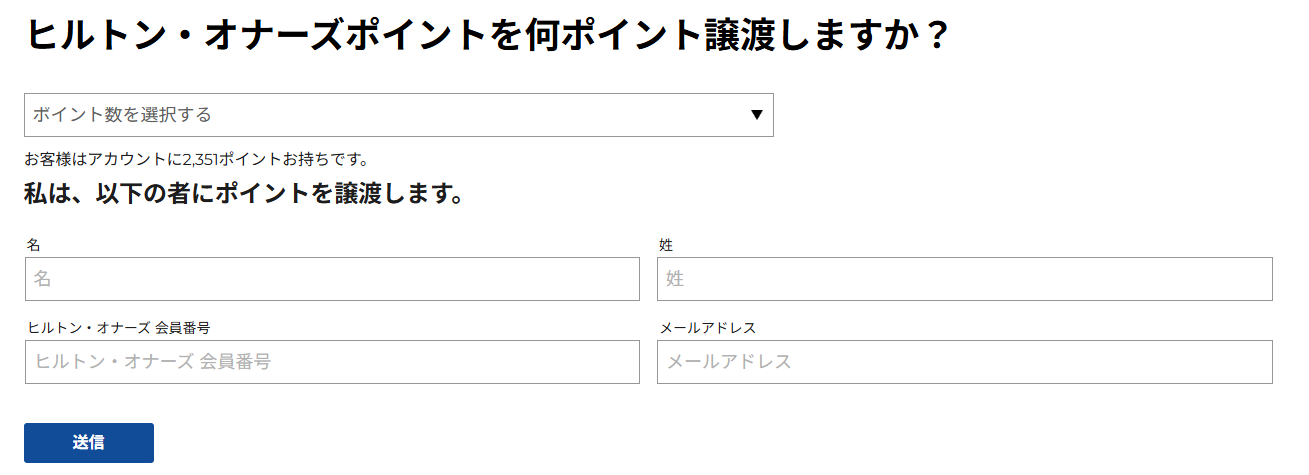Click the ヒルトン・オナーズ 会員番号 field label

pyautogui.click(x=118, y=328)
